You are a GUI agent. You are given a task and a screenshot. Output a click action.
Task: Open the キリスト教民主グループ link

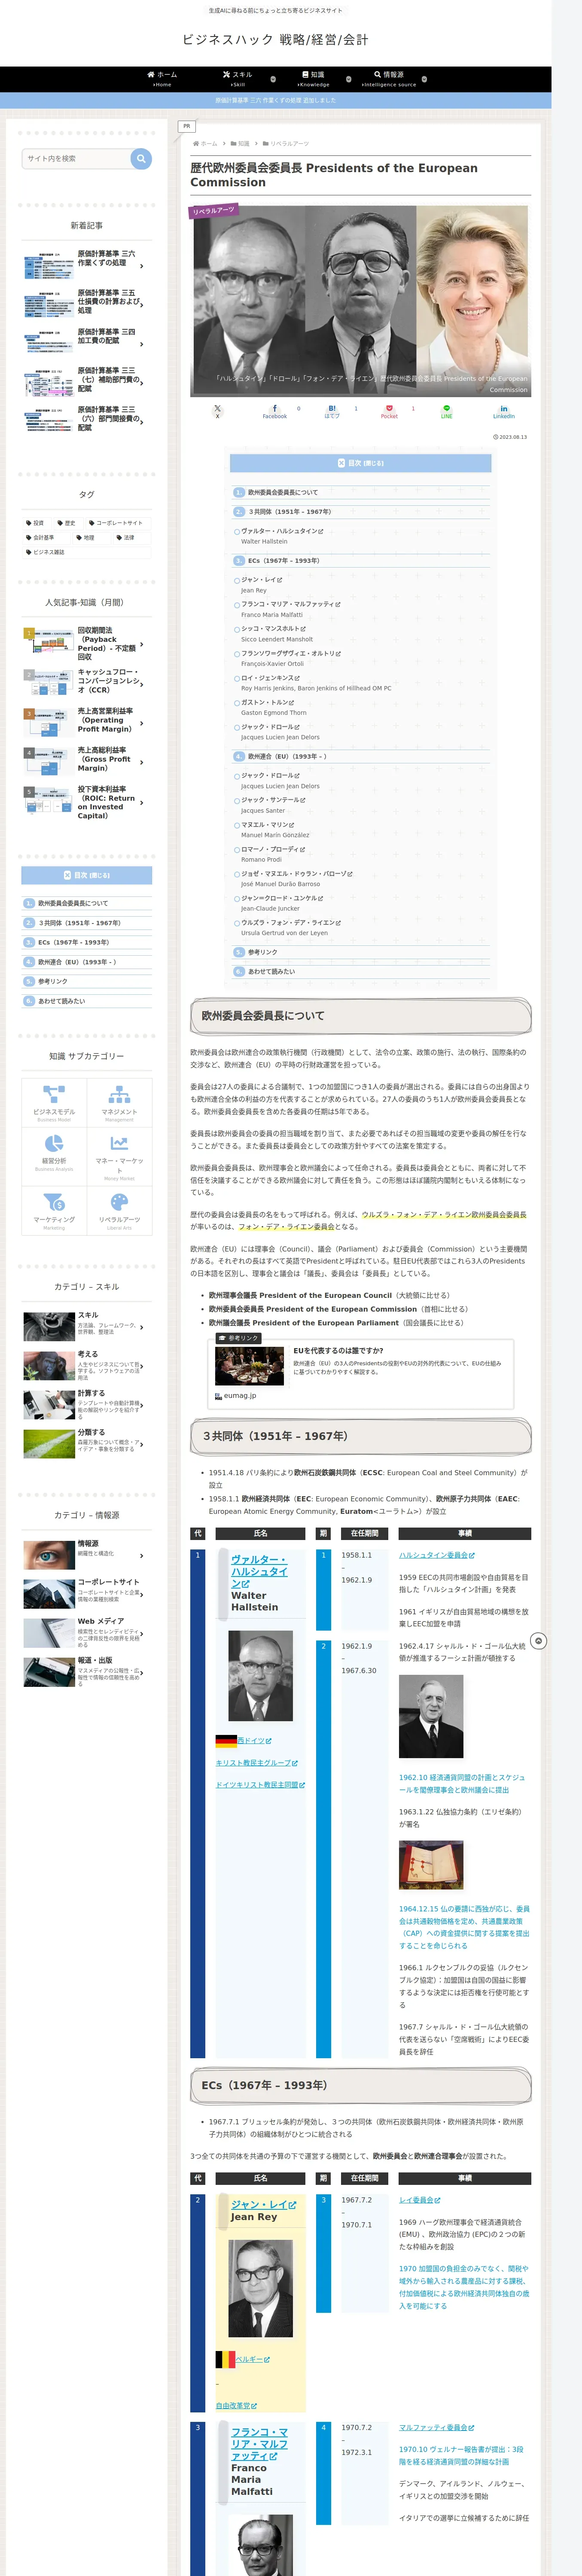257,1763
